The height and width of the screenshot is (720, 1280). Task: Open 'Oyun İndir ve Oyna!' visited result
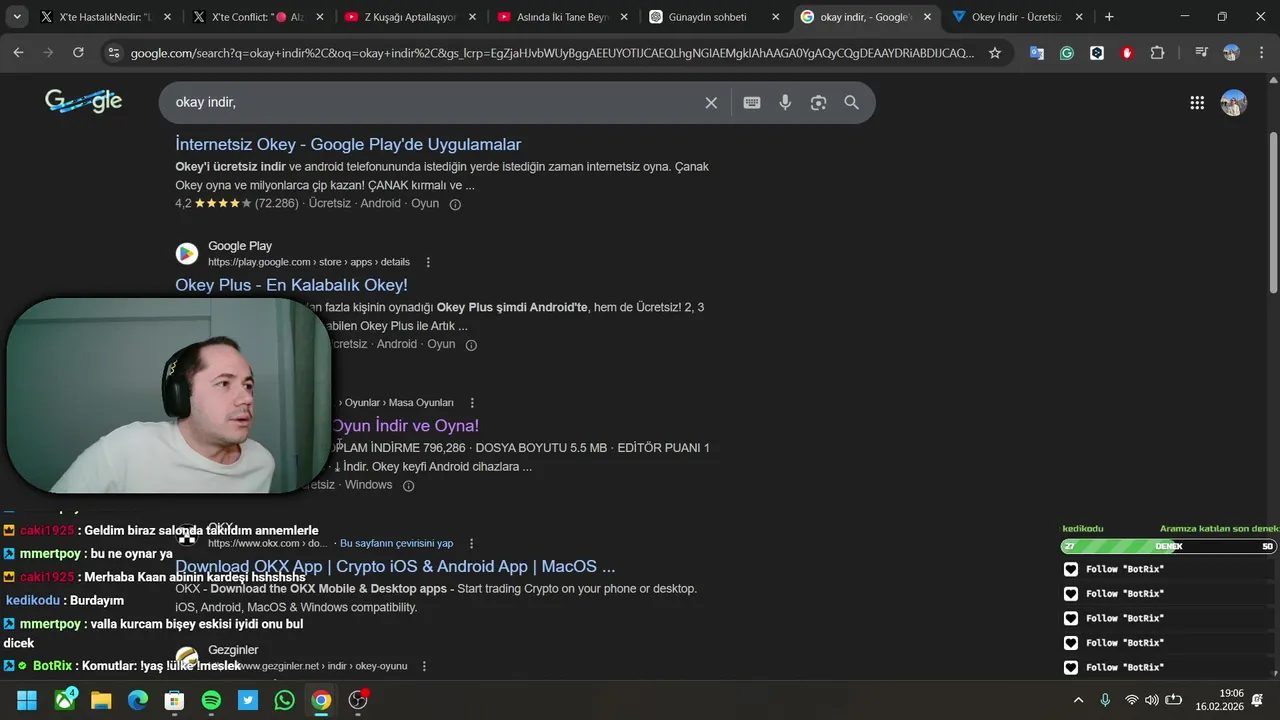tap(405, 426)
